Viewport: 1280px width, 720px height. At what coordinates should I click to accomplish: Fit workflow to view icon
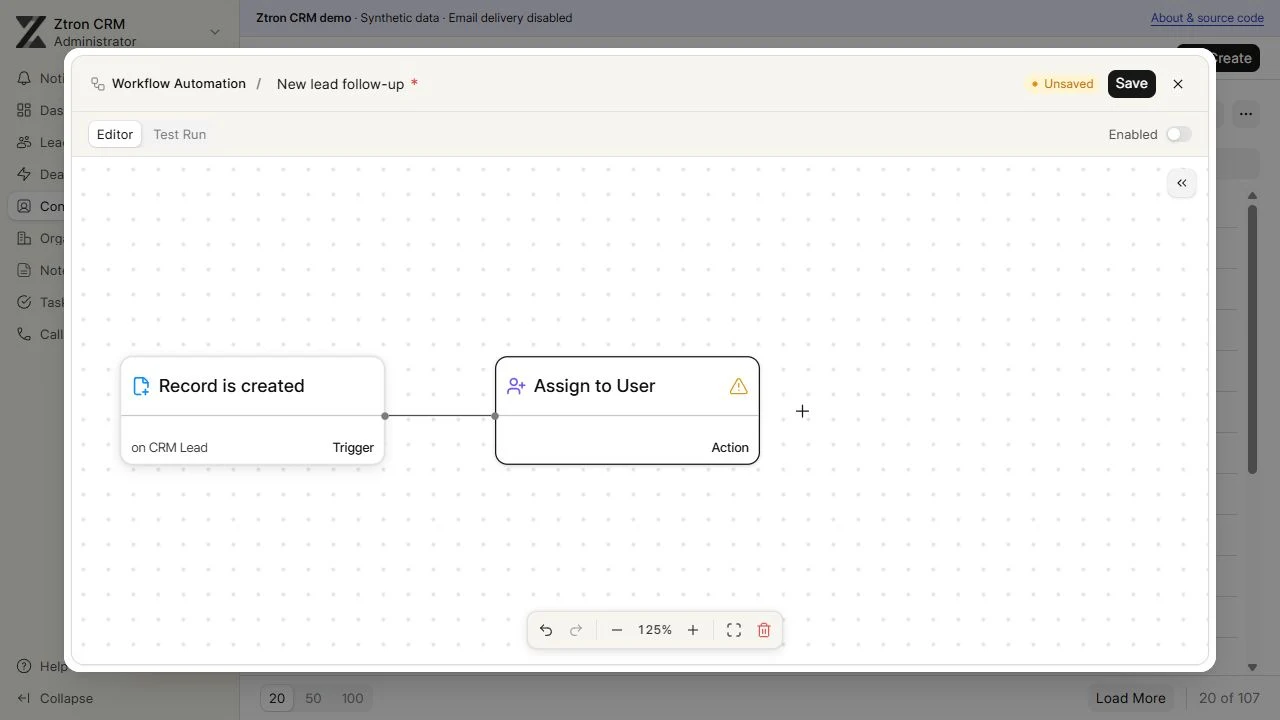(x=734, y=630)
